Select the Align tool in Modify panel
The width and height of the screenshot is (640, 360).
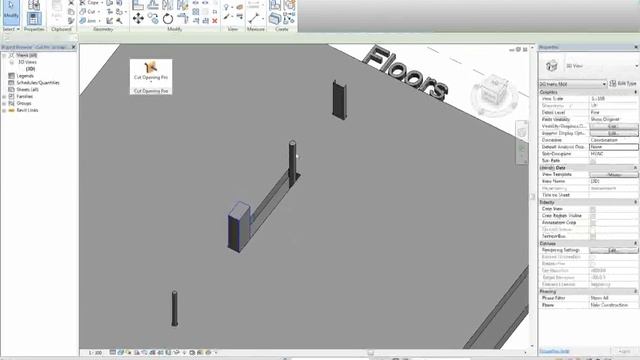coord(138,4)
